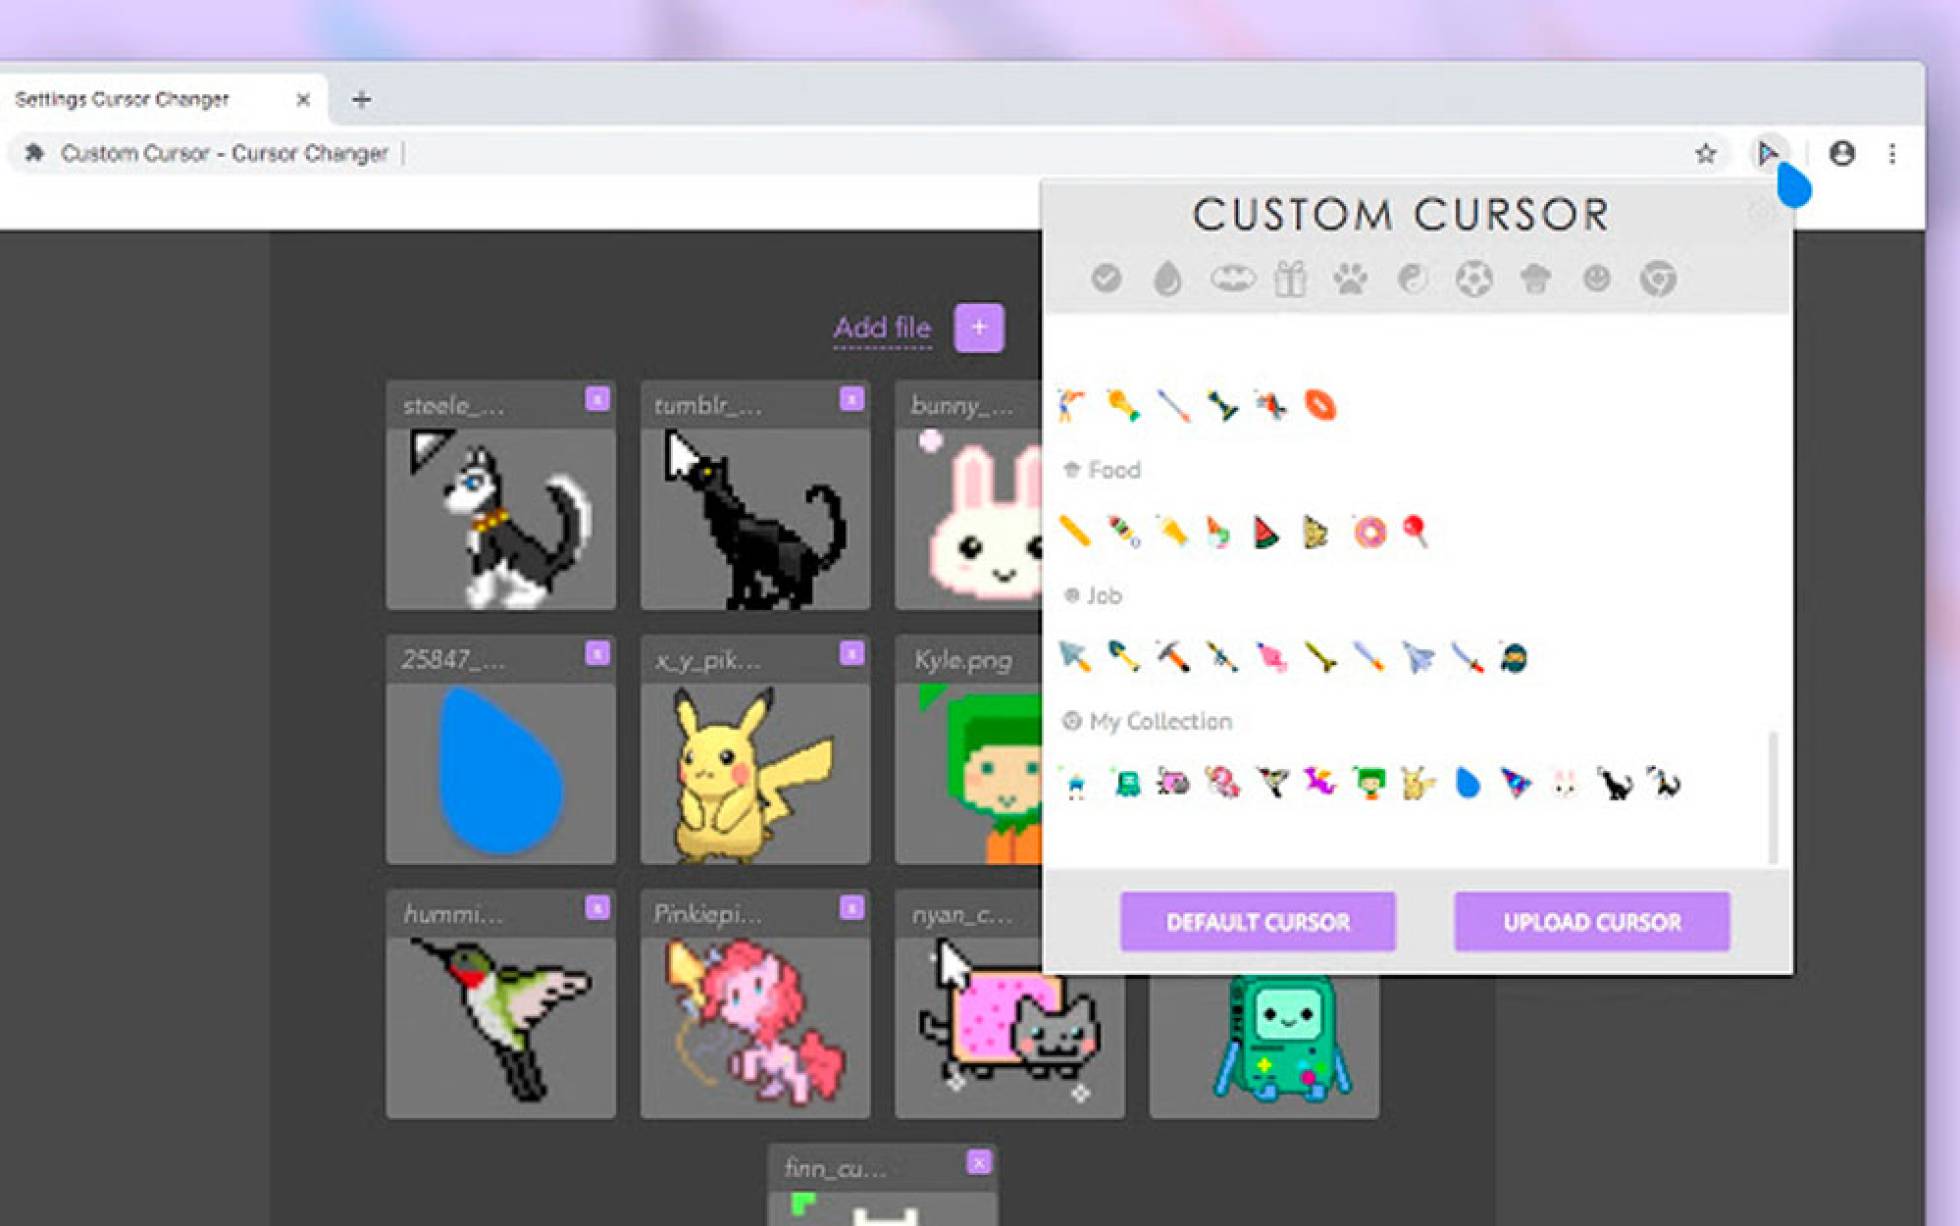Click the purple plus button beside Add file
This screenshot has height=1226, width=1960.
click(979, 327)
